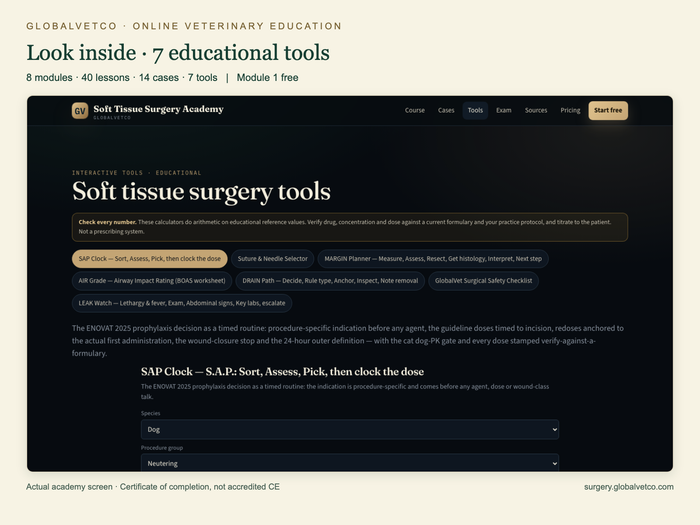This screenshot has width=700, height=525.
Task: Click the GLOBALVETCO online veterinary education header
Action: coord(184,26)
